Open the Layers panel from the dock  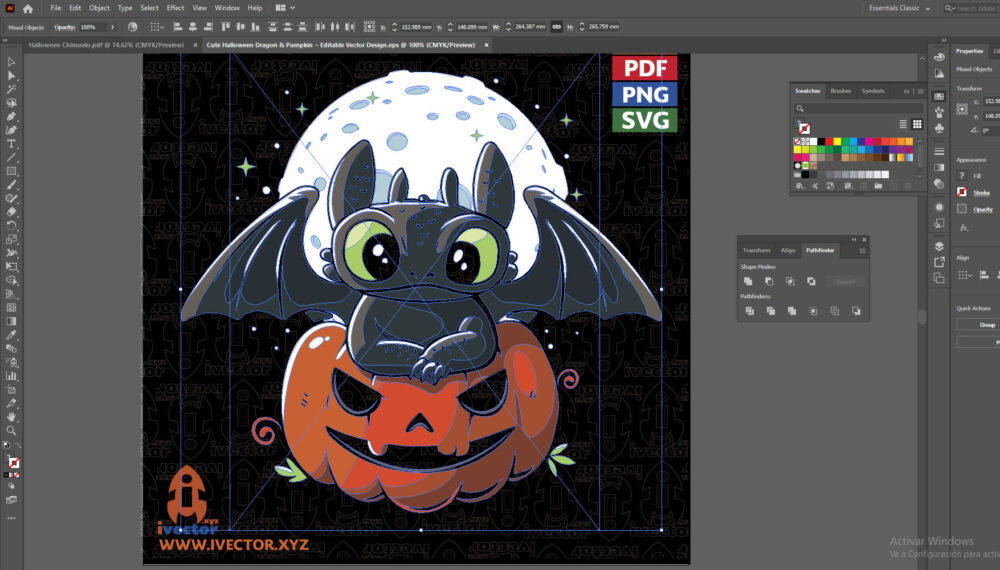939,246
